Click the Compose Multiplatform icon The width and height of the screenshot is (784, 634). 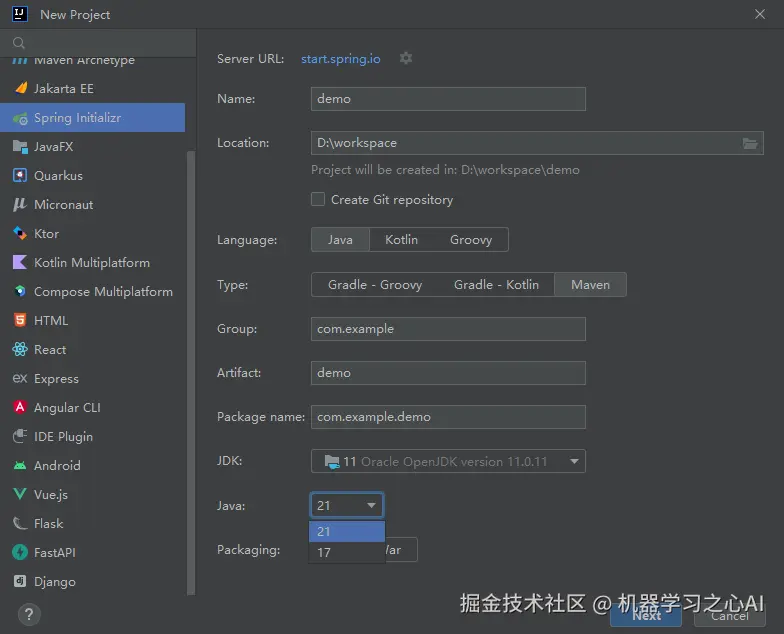(x=20, y=292)
